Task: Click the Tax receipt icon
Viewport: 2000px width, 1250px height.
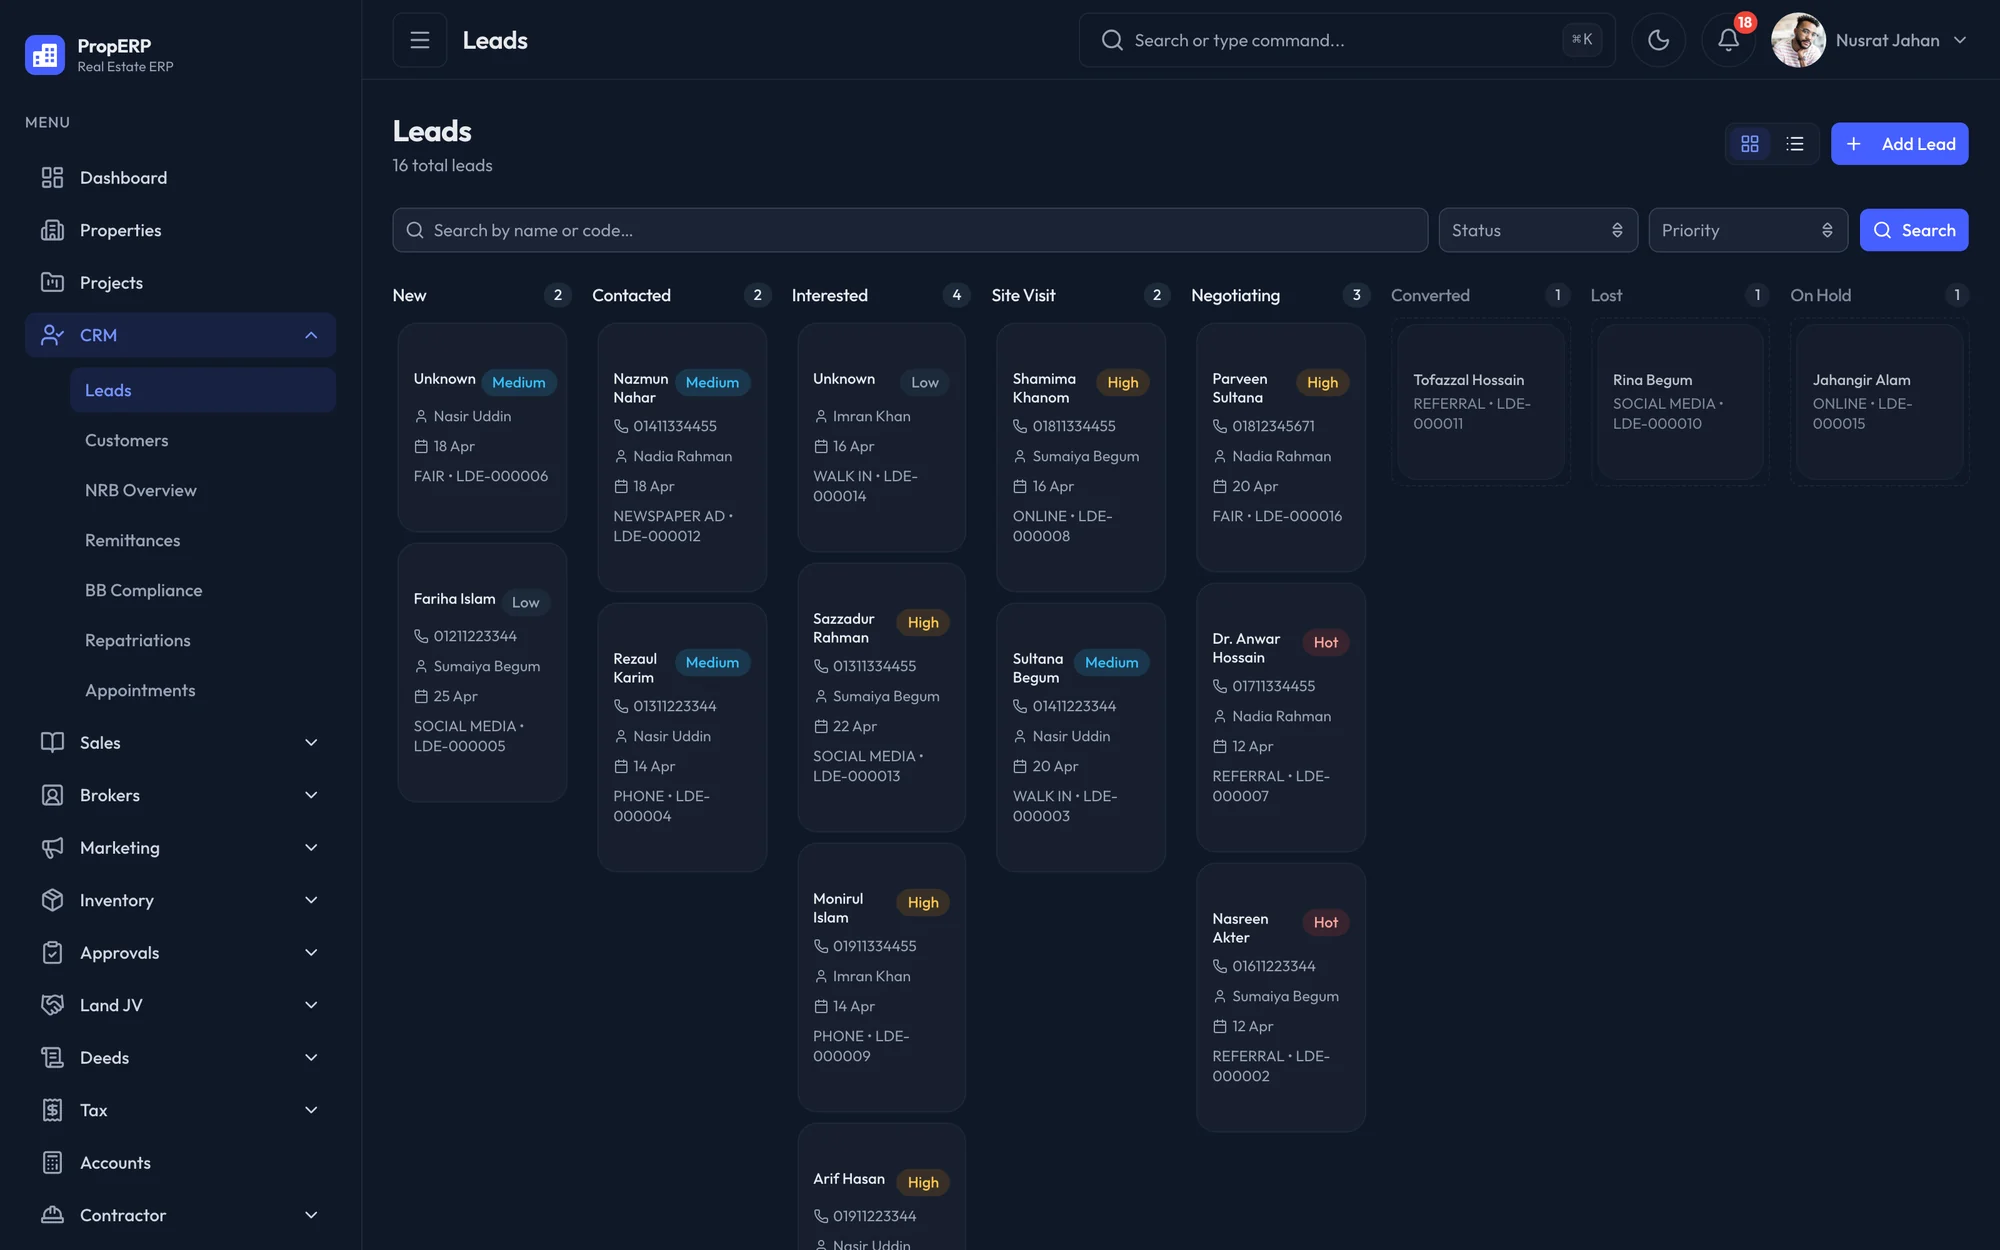Action: (52, 1110)
